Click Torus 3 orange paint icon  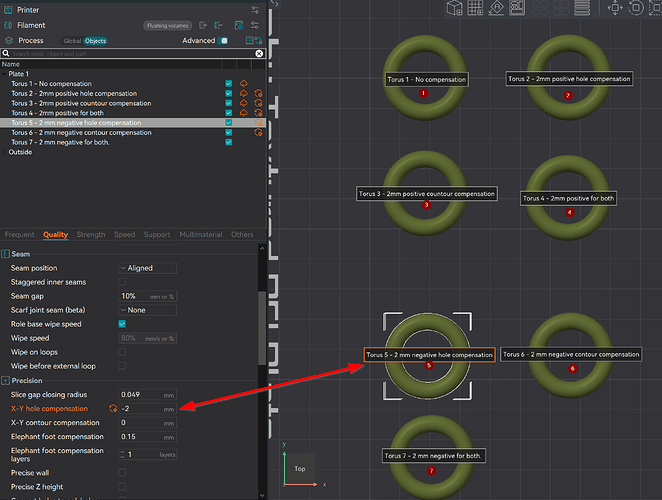(244, 103)
